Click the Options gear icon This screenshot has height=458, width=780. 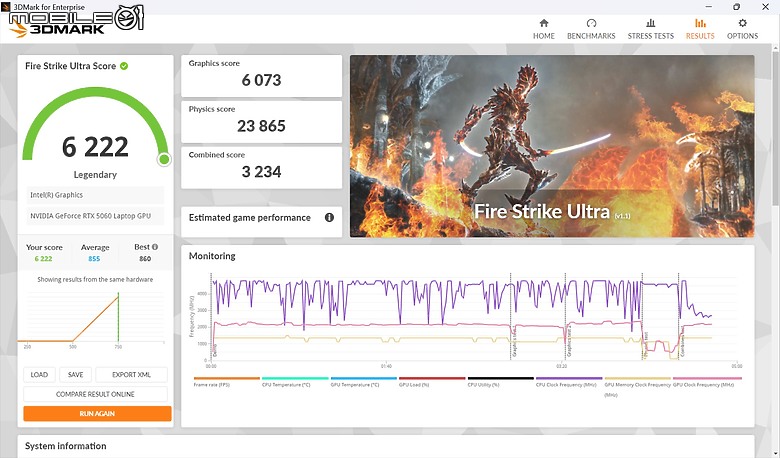(742, 23)
